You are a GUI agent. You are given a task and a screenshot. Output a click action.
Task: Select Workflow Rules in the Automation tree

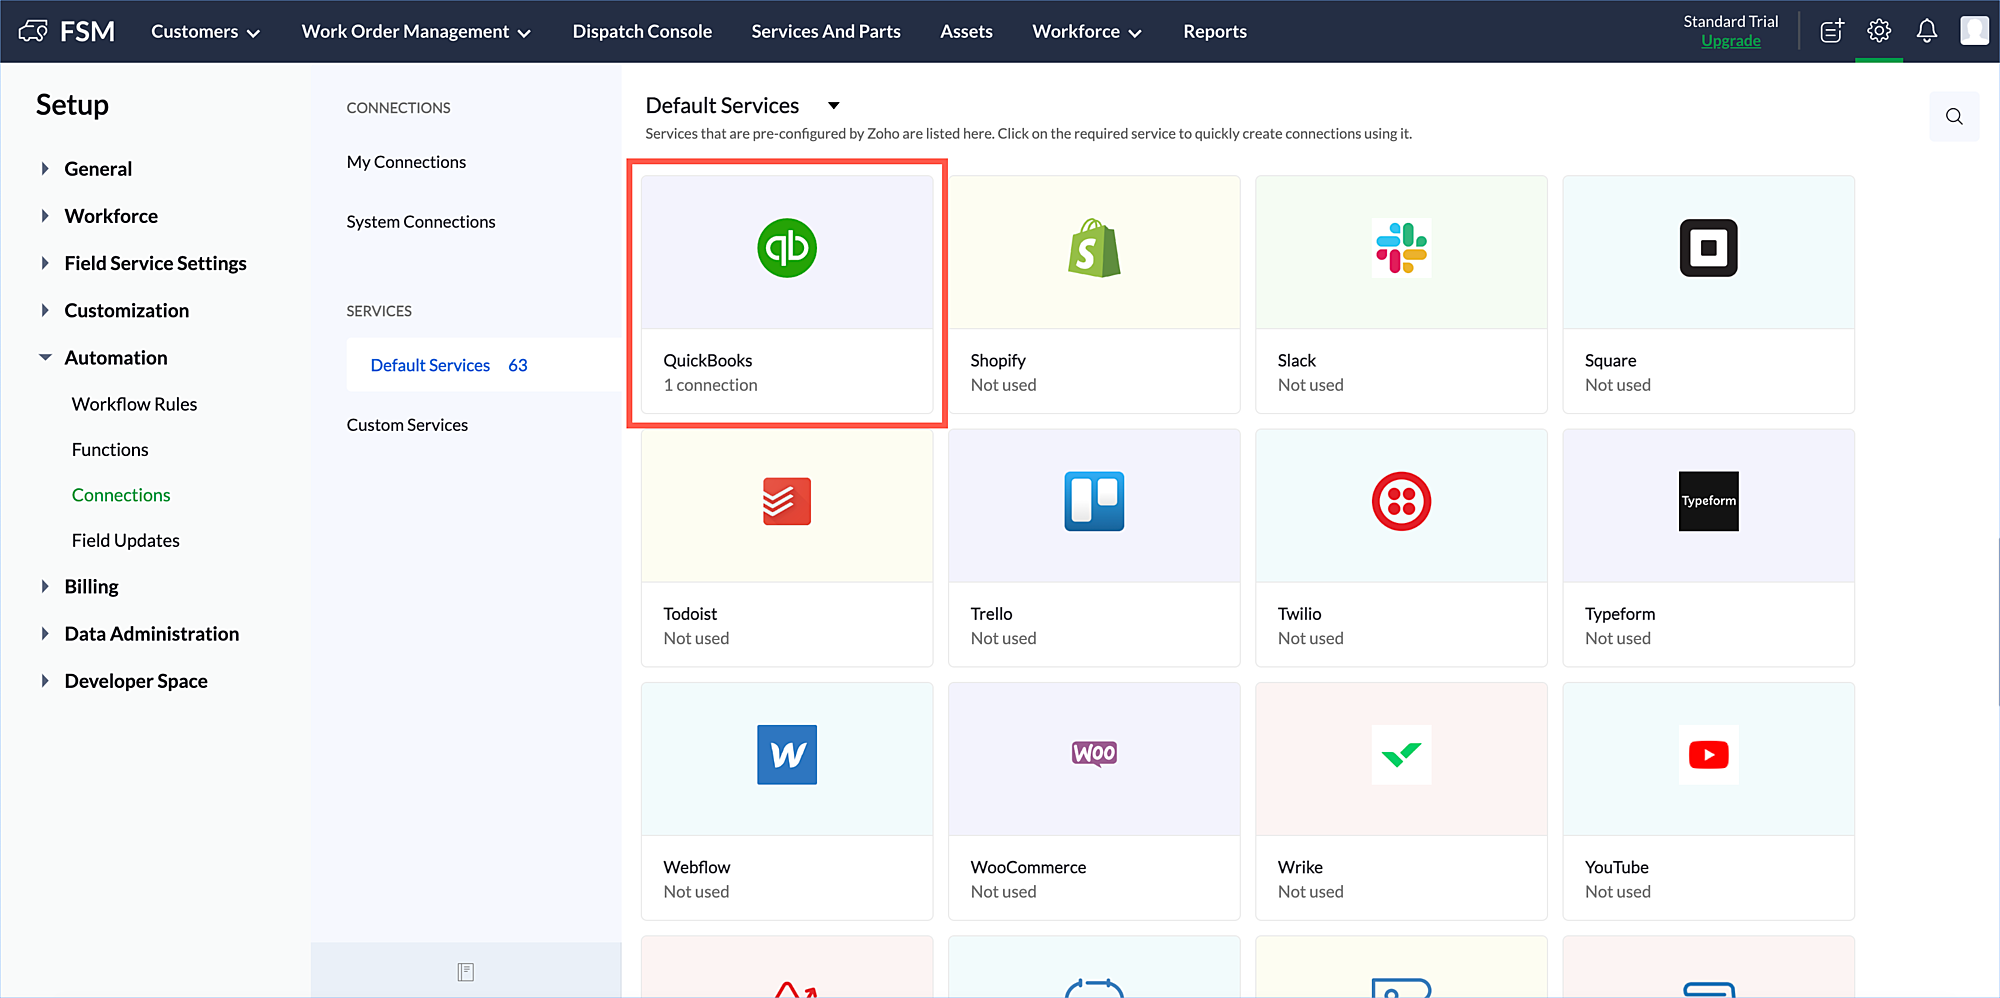[134, 404]
